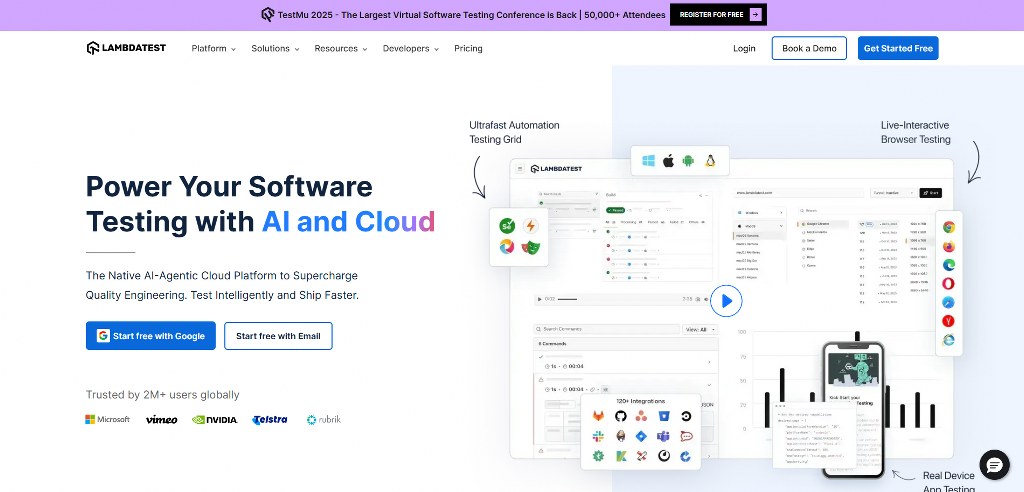
Task: Click Start free with Email
Action: pyautogui.click(x=278, y=336)
